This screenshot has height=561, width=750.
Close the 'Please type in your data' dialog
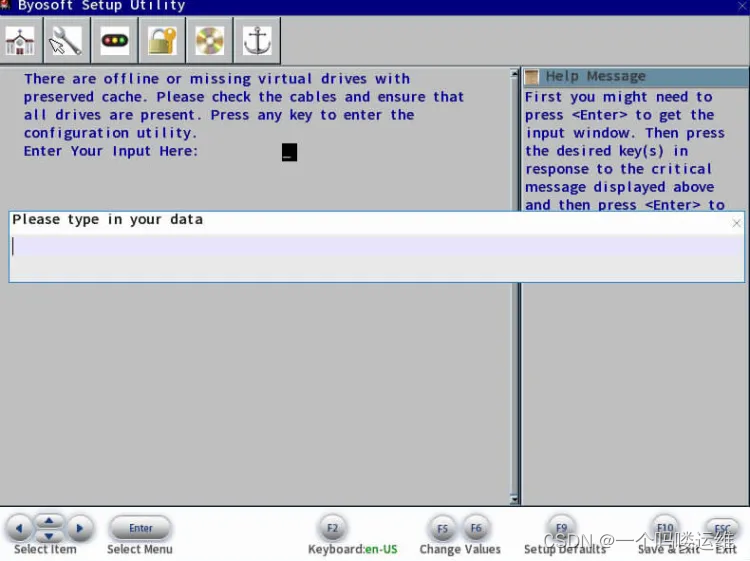(737, 223)
